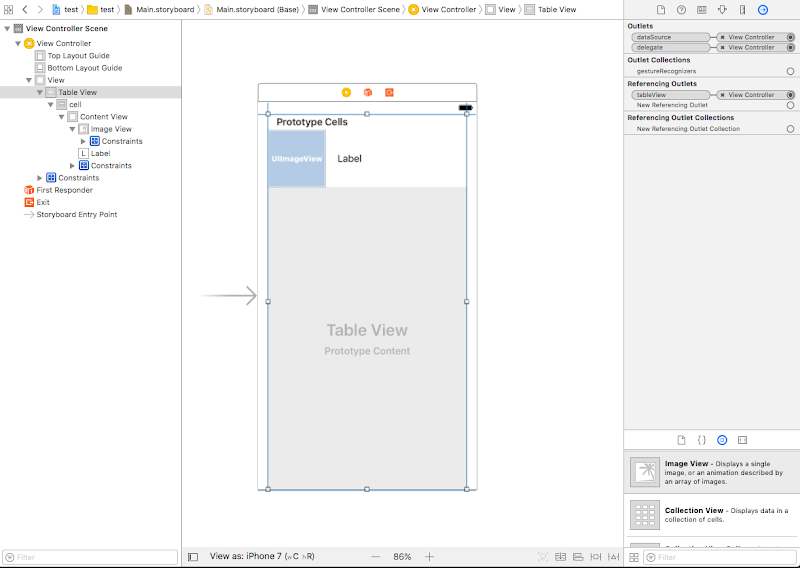This screenshot has width=800, height=568.
Task: Select View Controller Scene breadcrumb
Action: point(355,10)
